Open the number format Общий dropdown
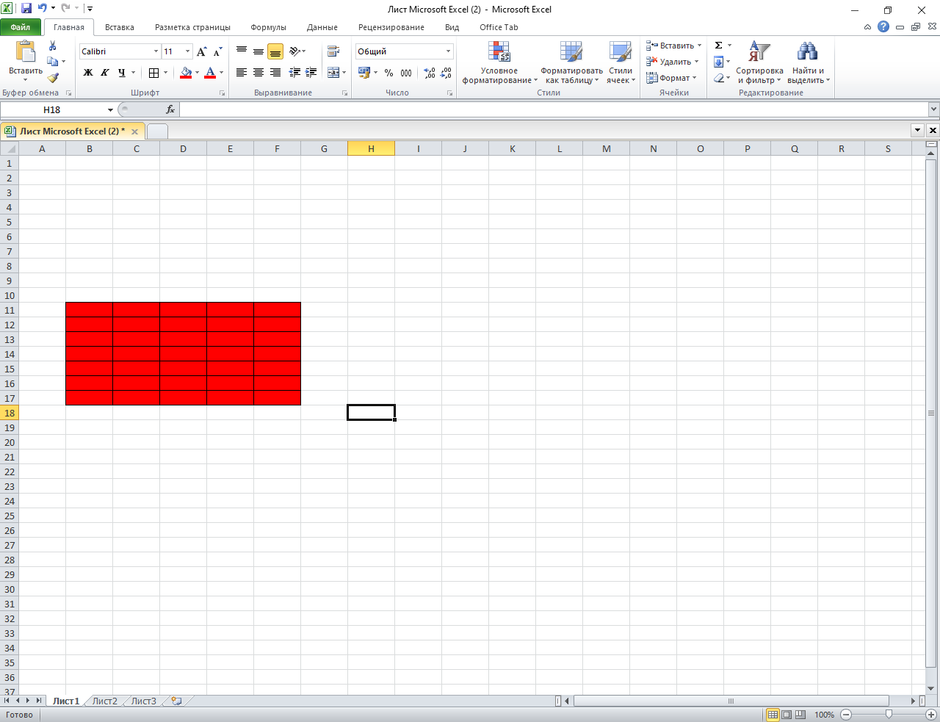The height and width of the screenshot is (722, 940). click(448, 52)
